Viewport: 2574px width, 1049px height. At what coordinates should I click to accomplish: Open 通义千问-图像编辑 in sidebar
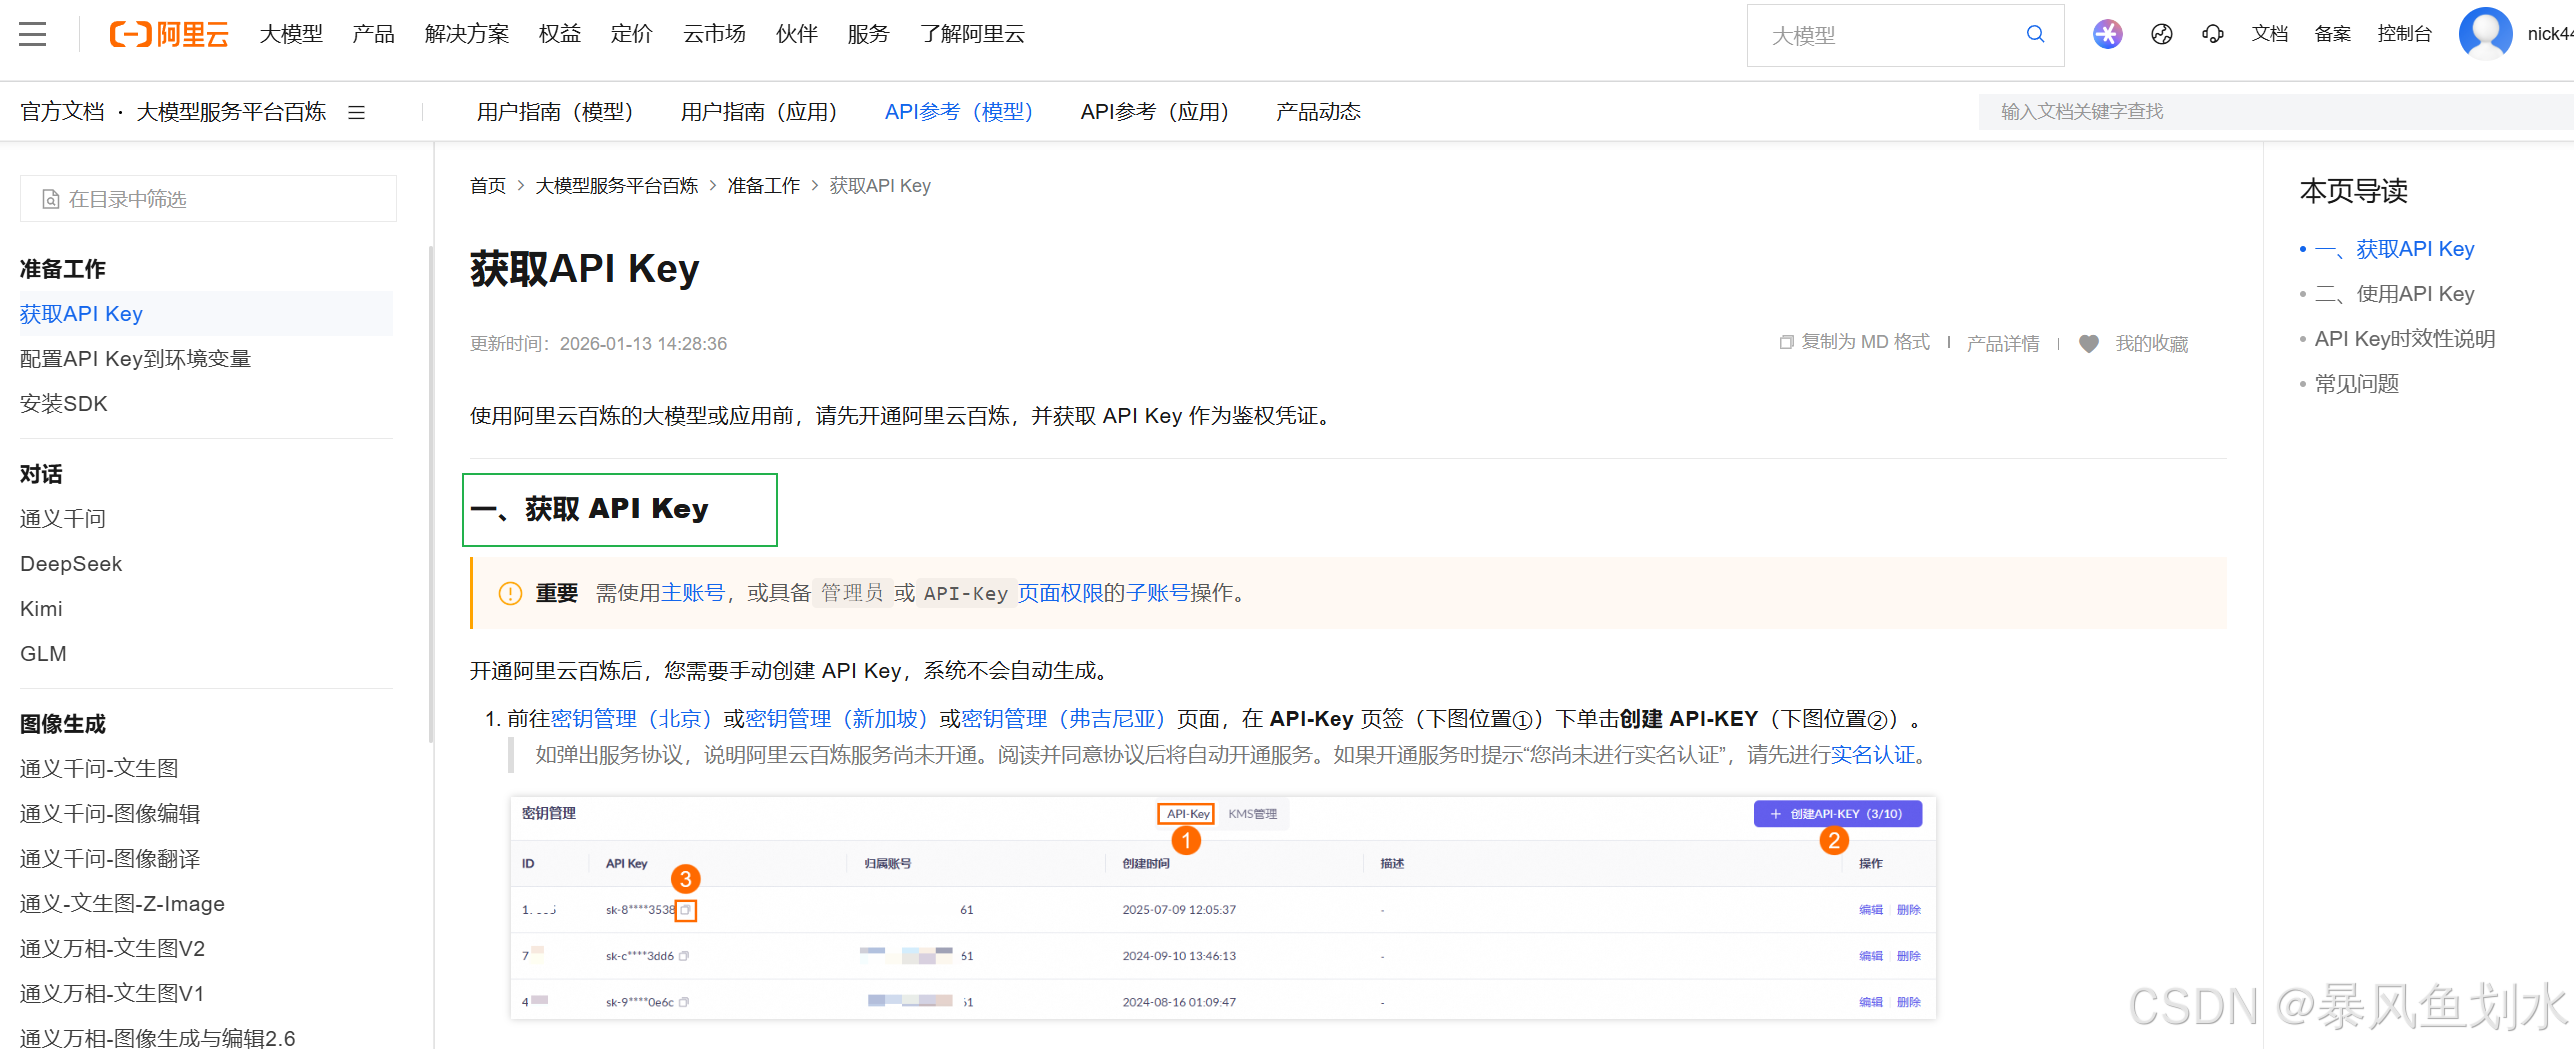click(110, 814)
